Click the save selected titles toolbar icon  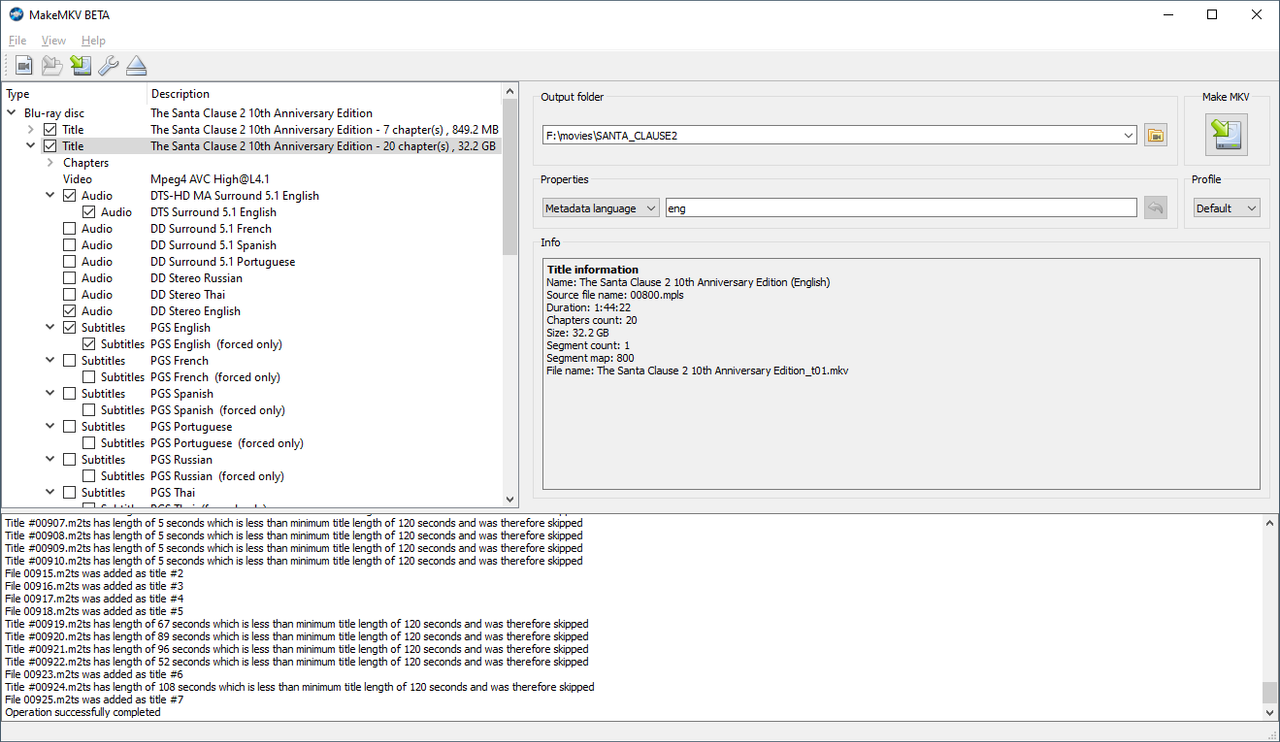coord(81,66)
